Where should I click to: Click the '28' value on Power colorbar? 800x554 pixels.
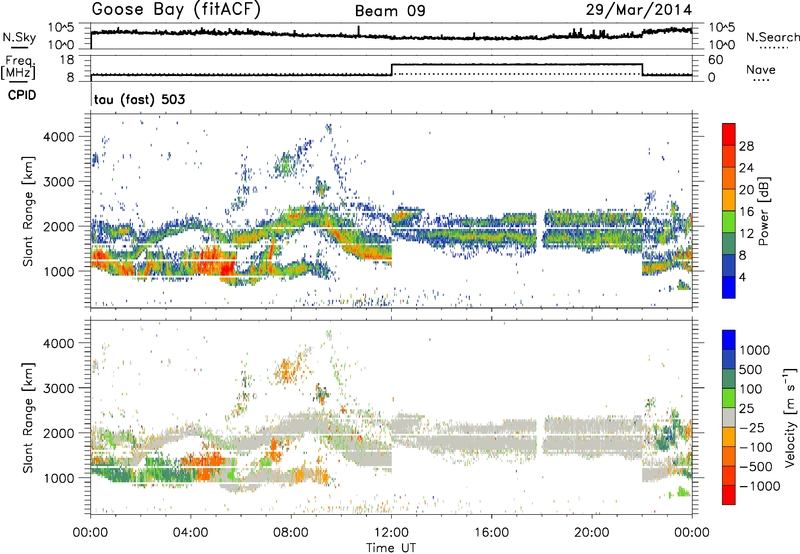746,146
